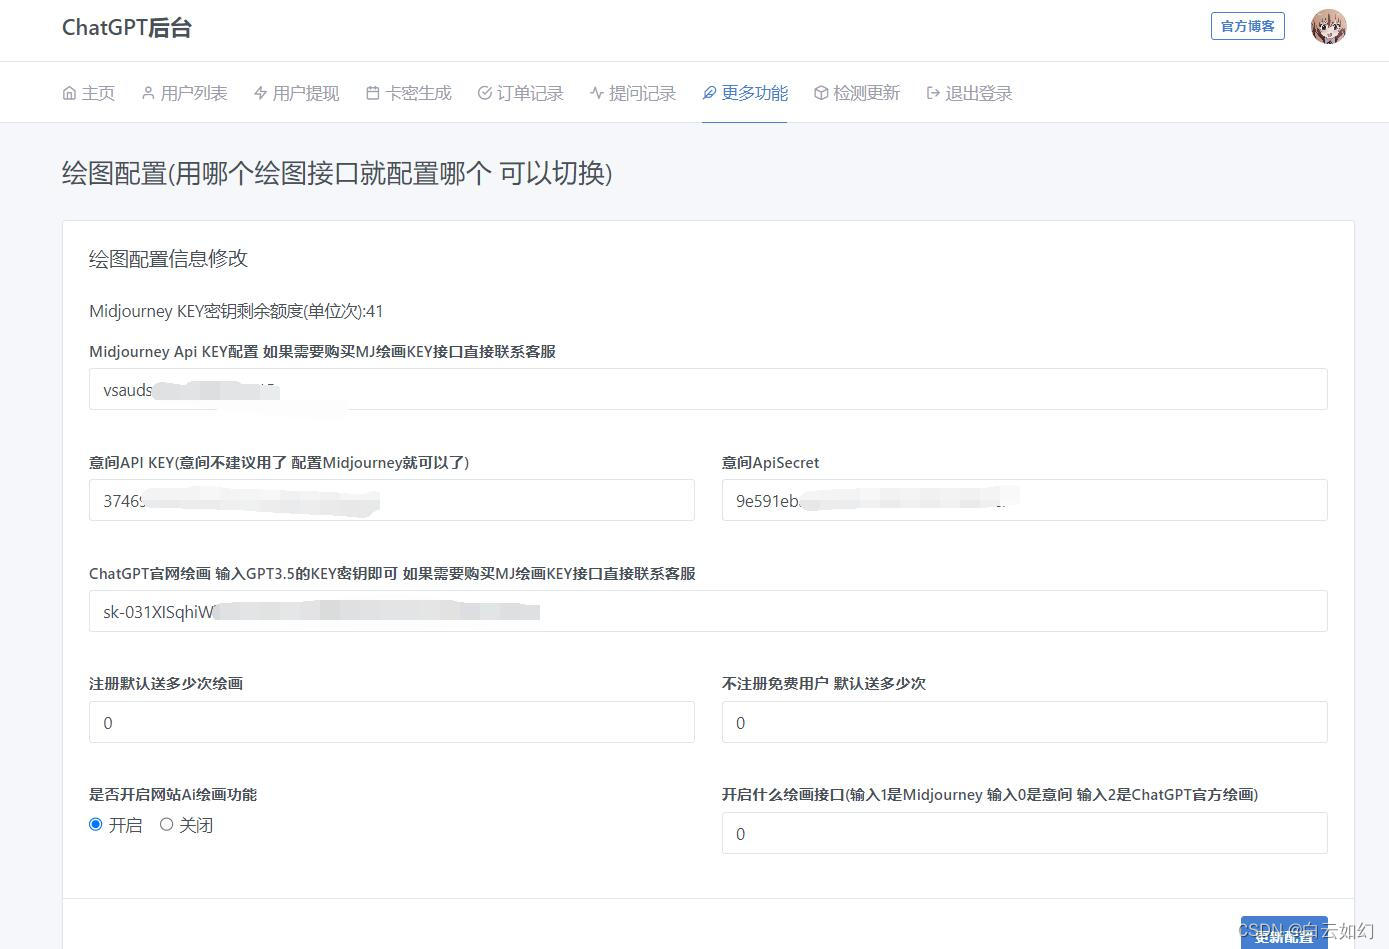Click the 绘图配置 page heading
Viewport: 1389px width, 949px height.
(x=337, y=173)
